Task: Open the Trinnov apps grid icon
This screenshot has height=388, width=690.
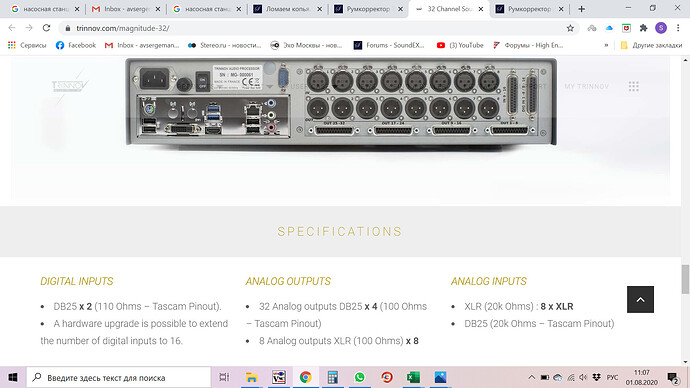Action: coord(634,86)
